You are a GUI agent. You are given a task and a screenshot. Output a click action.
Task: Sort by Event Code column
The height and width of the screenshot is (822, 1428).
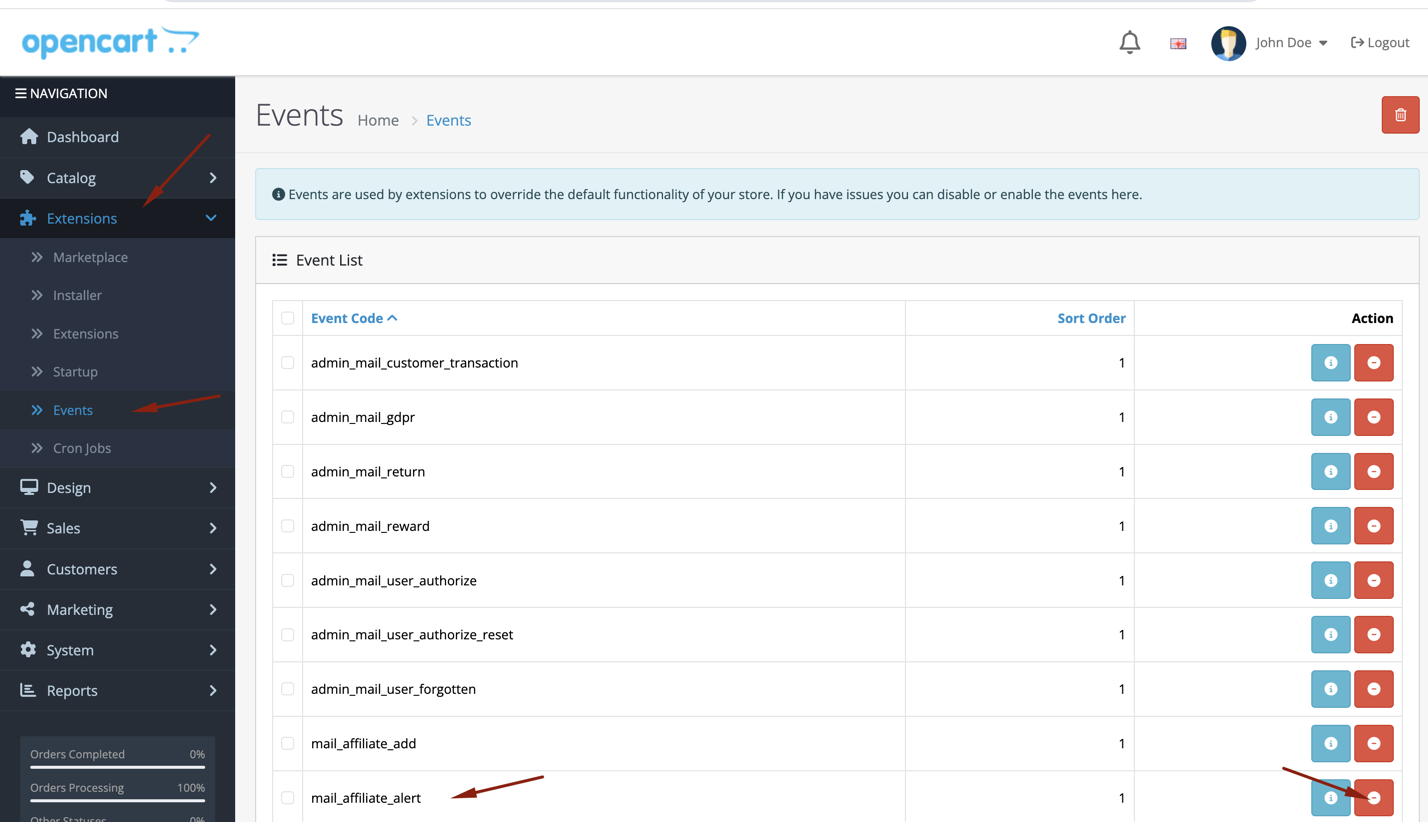pos(354,318)
